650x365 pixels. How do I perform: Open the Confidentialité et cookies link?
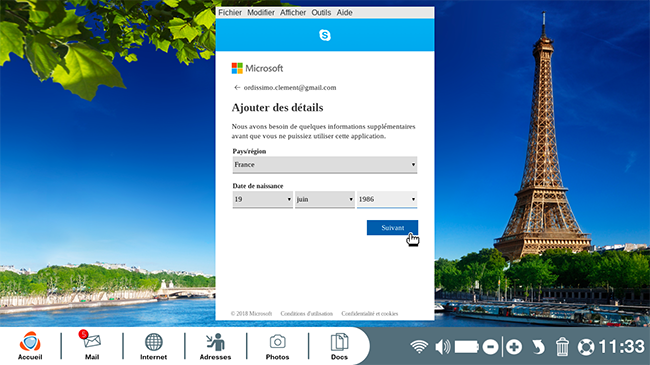369,314
